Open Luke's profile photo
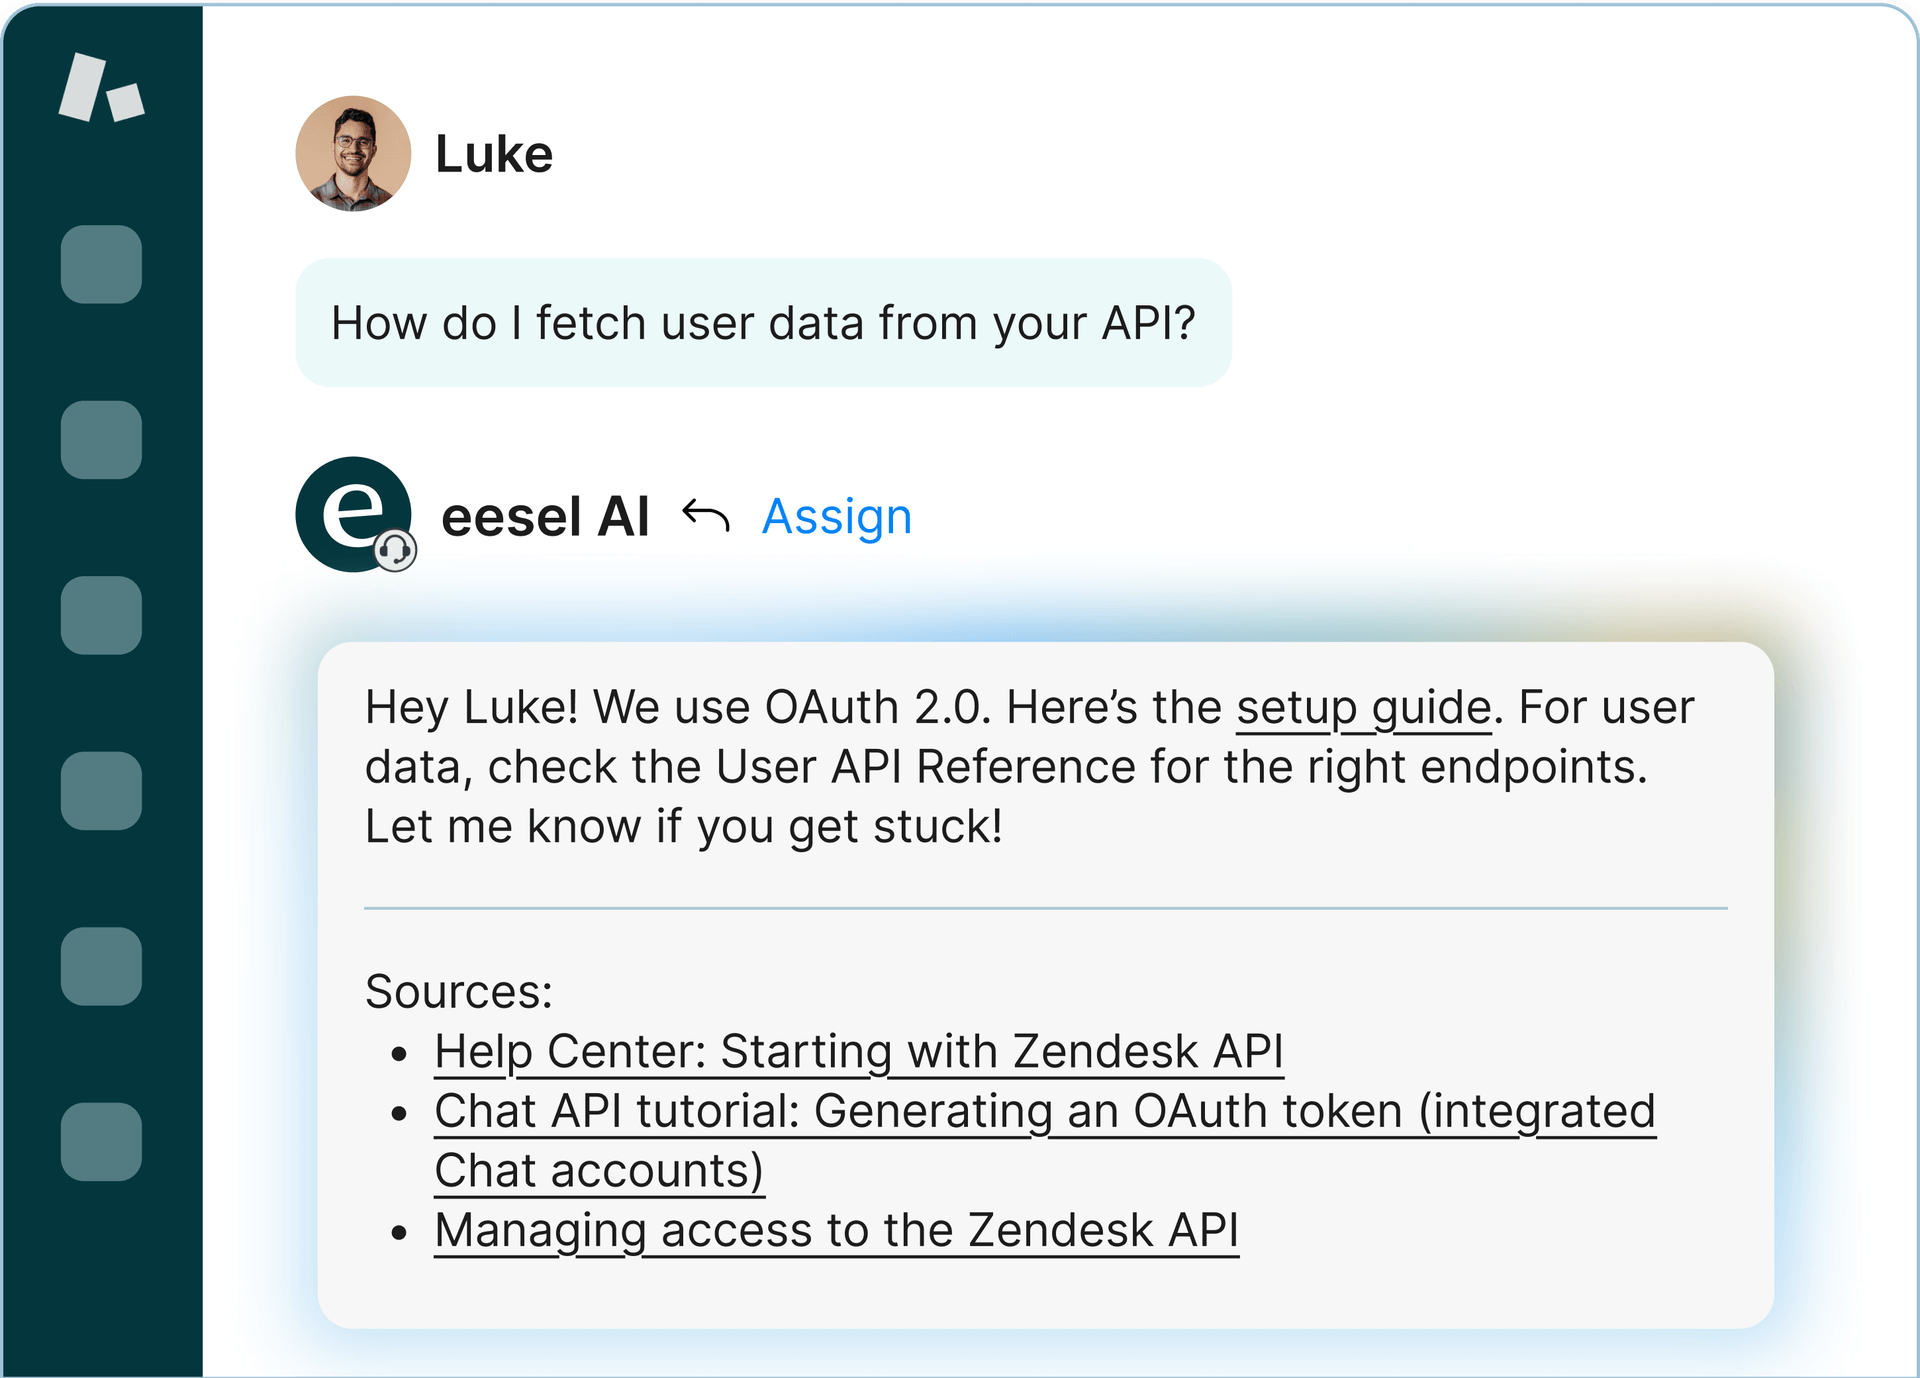Image resolution: width=1920 pixels, height=1378 pixels. [353, 153]
